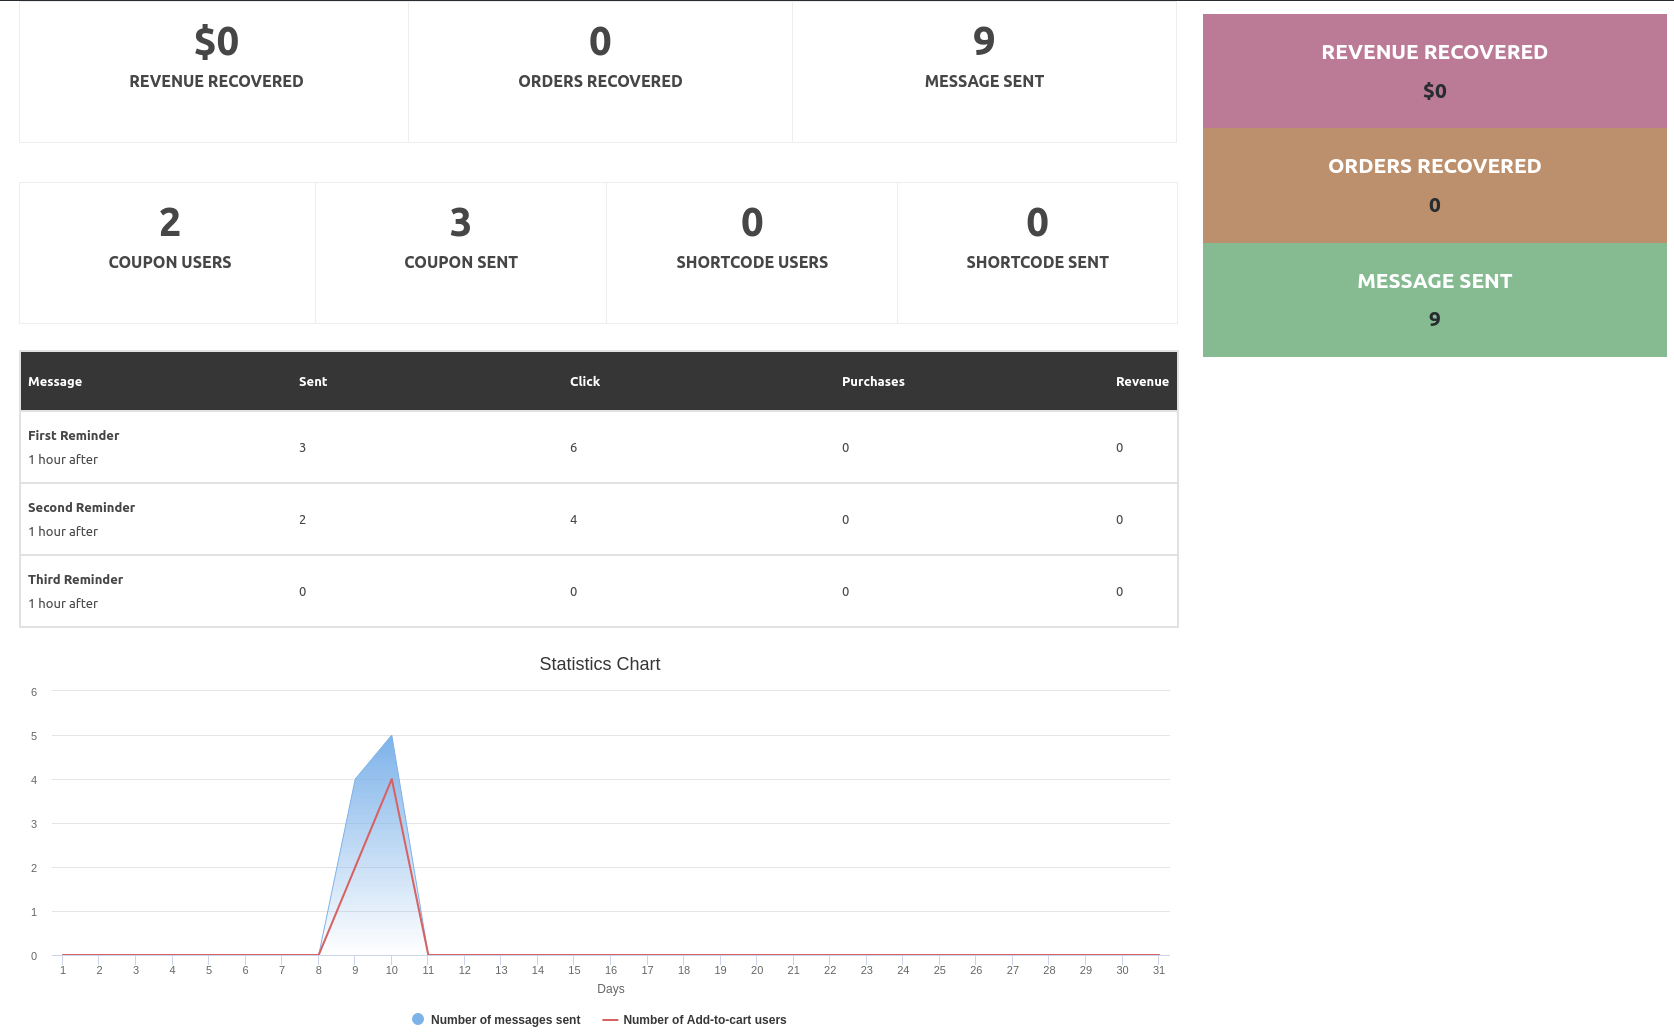Click '1 hour after' under Third Reminder

pyautogui.click(x=63, y=604)
